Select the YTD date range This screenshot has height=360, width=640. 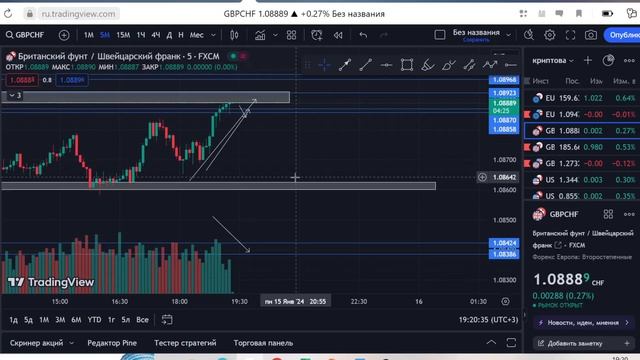click(x=94, y=320)
